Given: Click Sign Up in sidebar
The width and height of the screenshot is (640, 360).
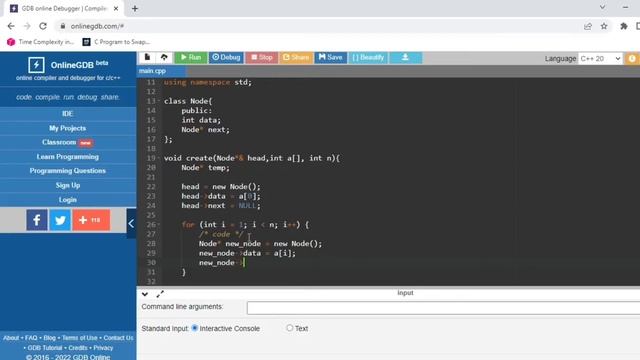Looking at the screenshot, I should [68, 185].
